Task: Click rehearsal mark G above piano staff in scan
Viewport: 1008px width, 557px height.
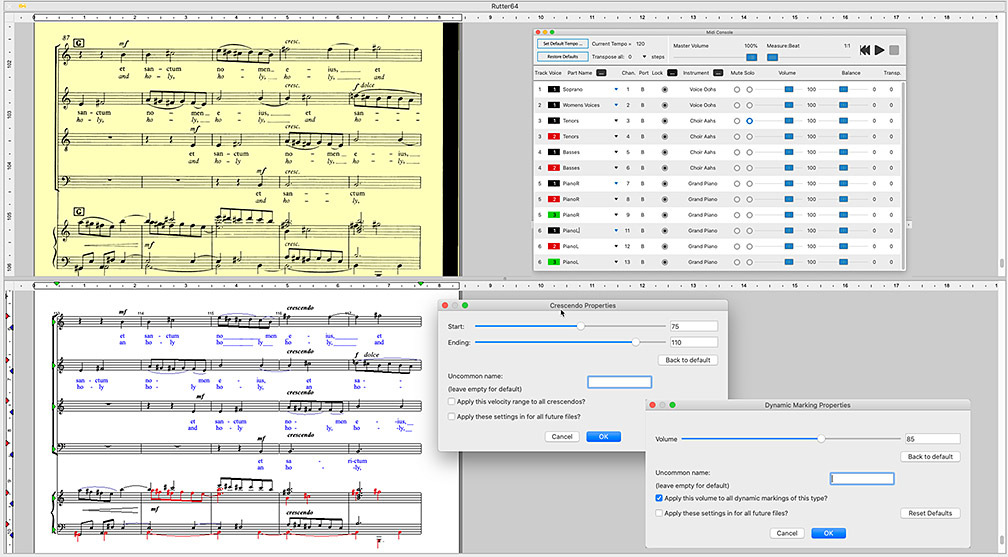Action: click(x=78, y=212)
